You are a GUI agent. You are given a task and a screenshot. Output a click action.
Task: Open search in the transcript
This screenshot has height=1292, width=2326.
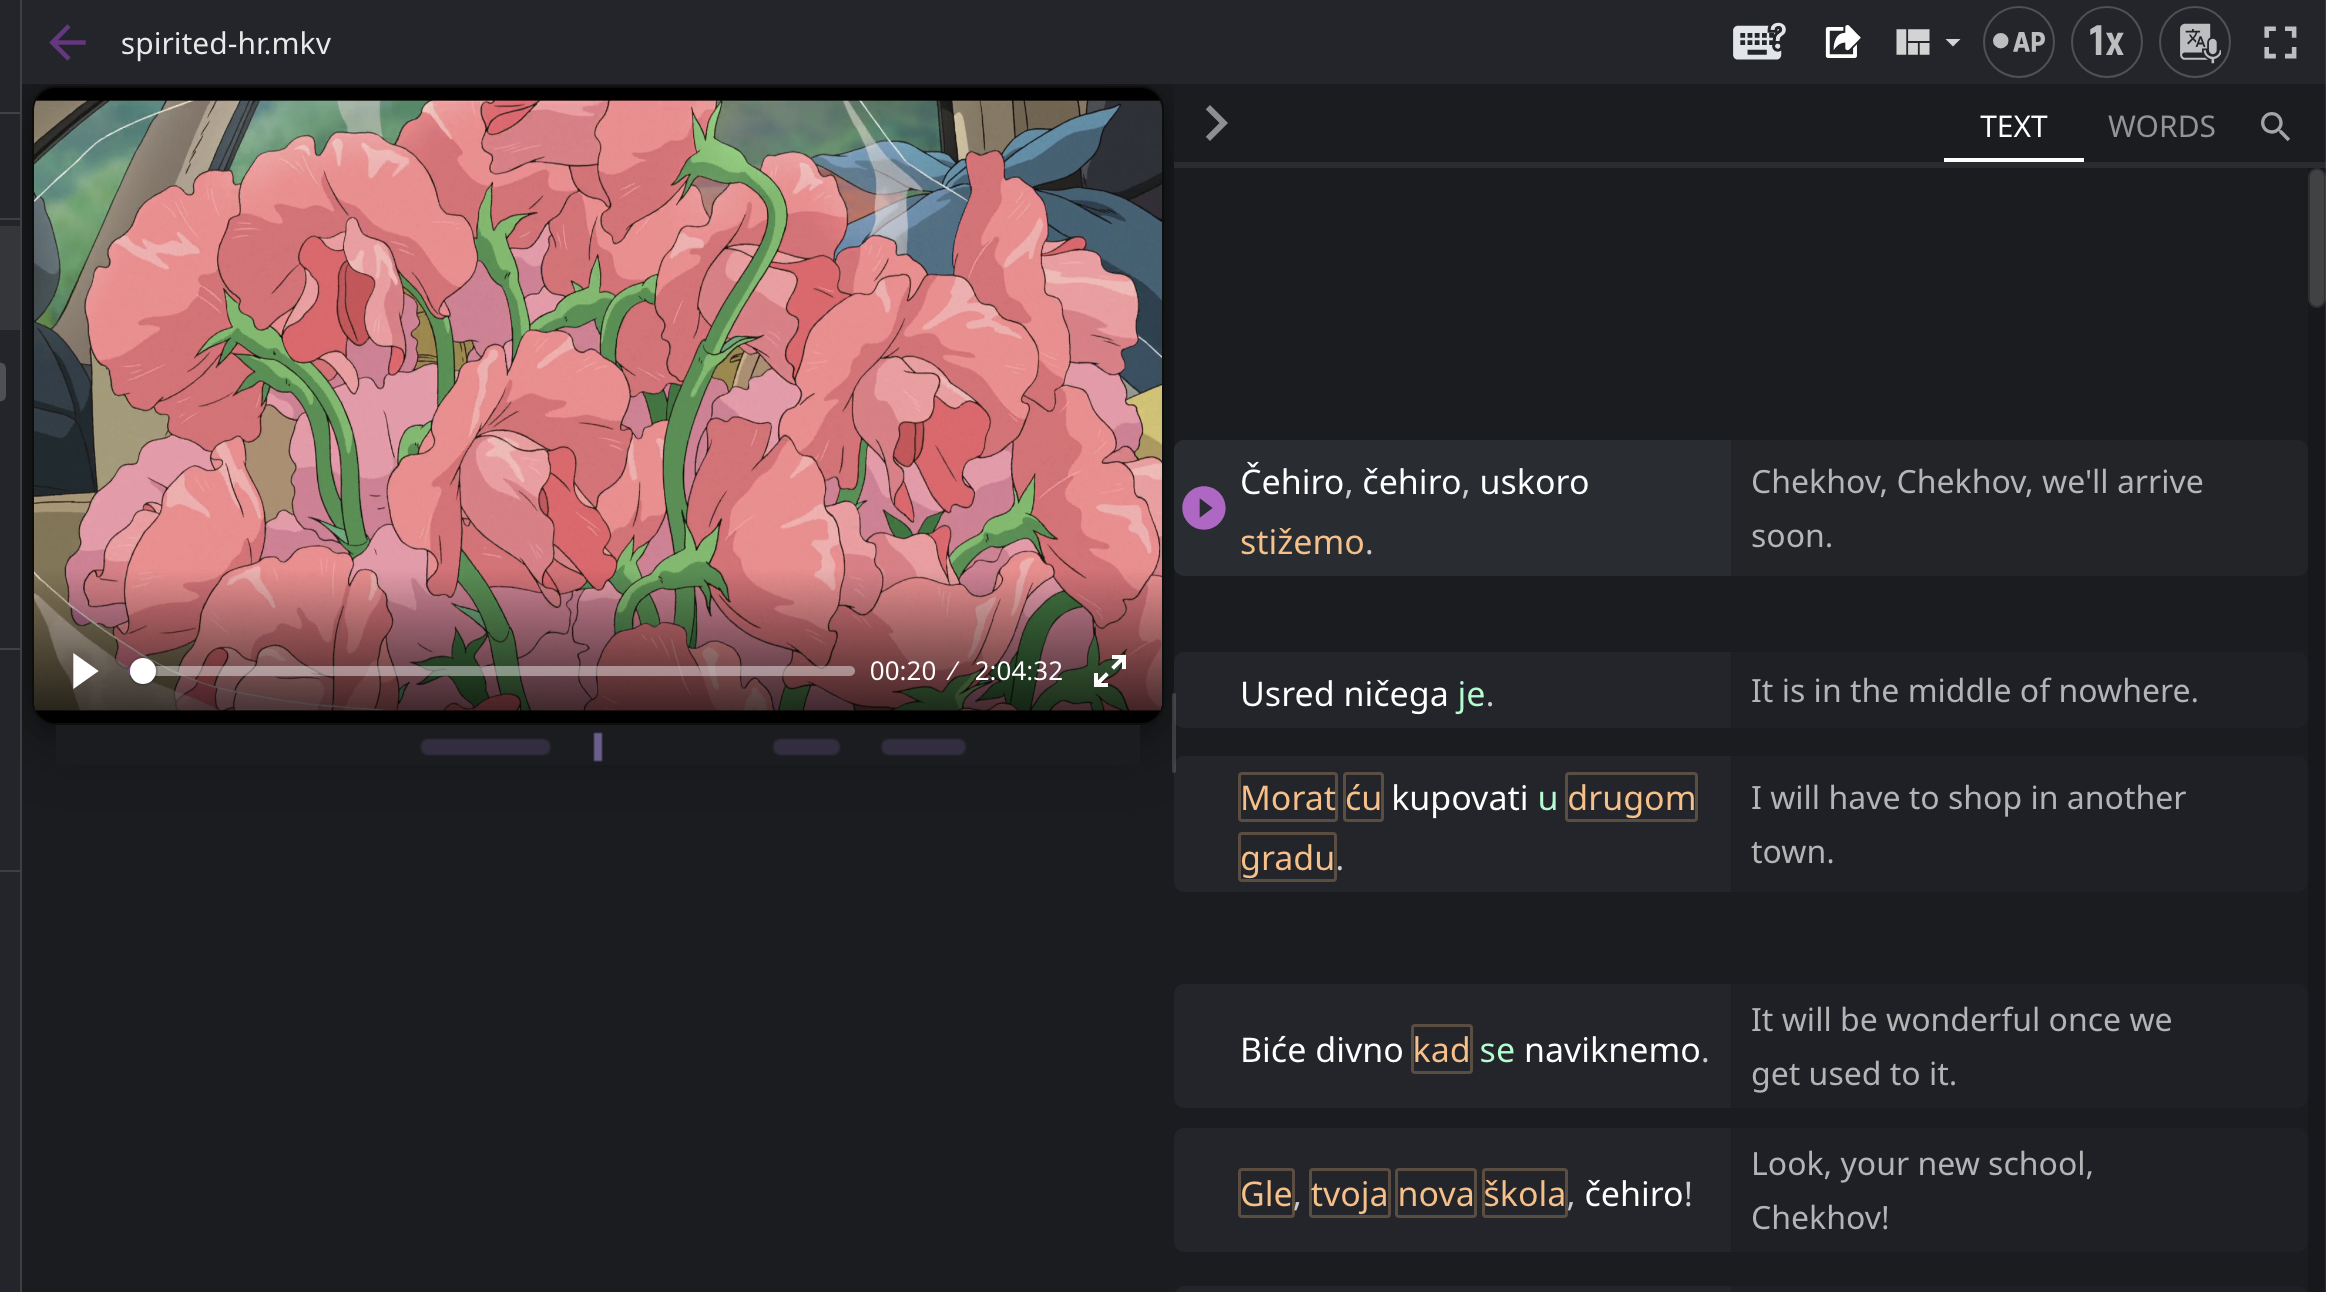click(x=2275, y=126)
